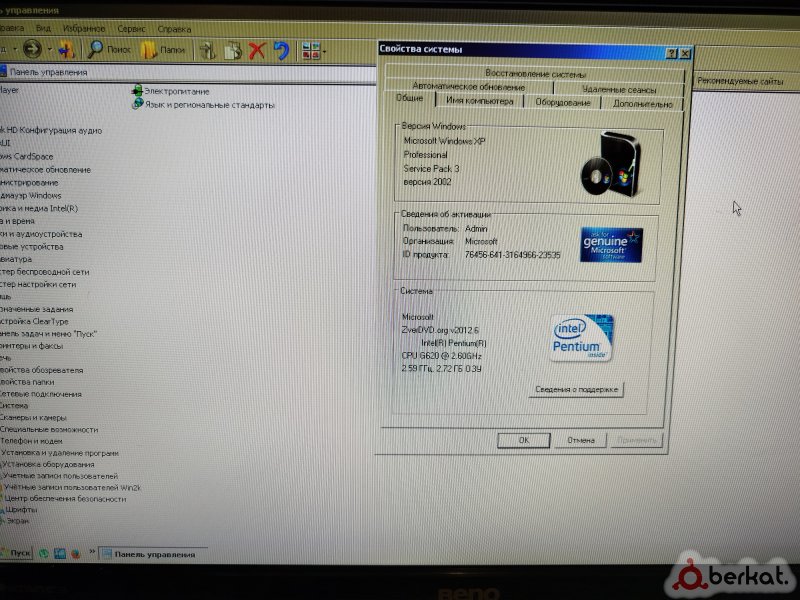Select the Сканеры и камеры entry
Viewport: 800px width, 600px height.
point(33,417)
